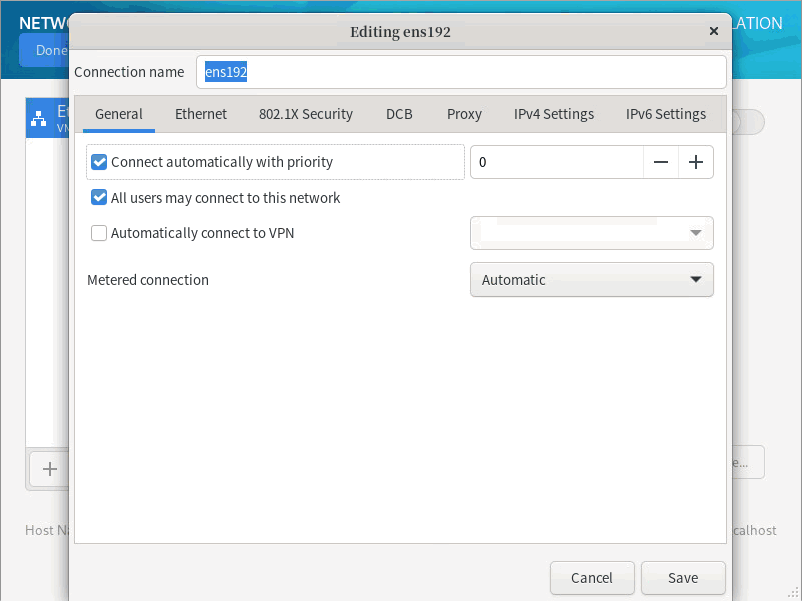
Task: Save the connection settings
Action: 683,578
